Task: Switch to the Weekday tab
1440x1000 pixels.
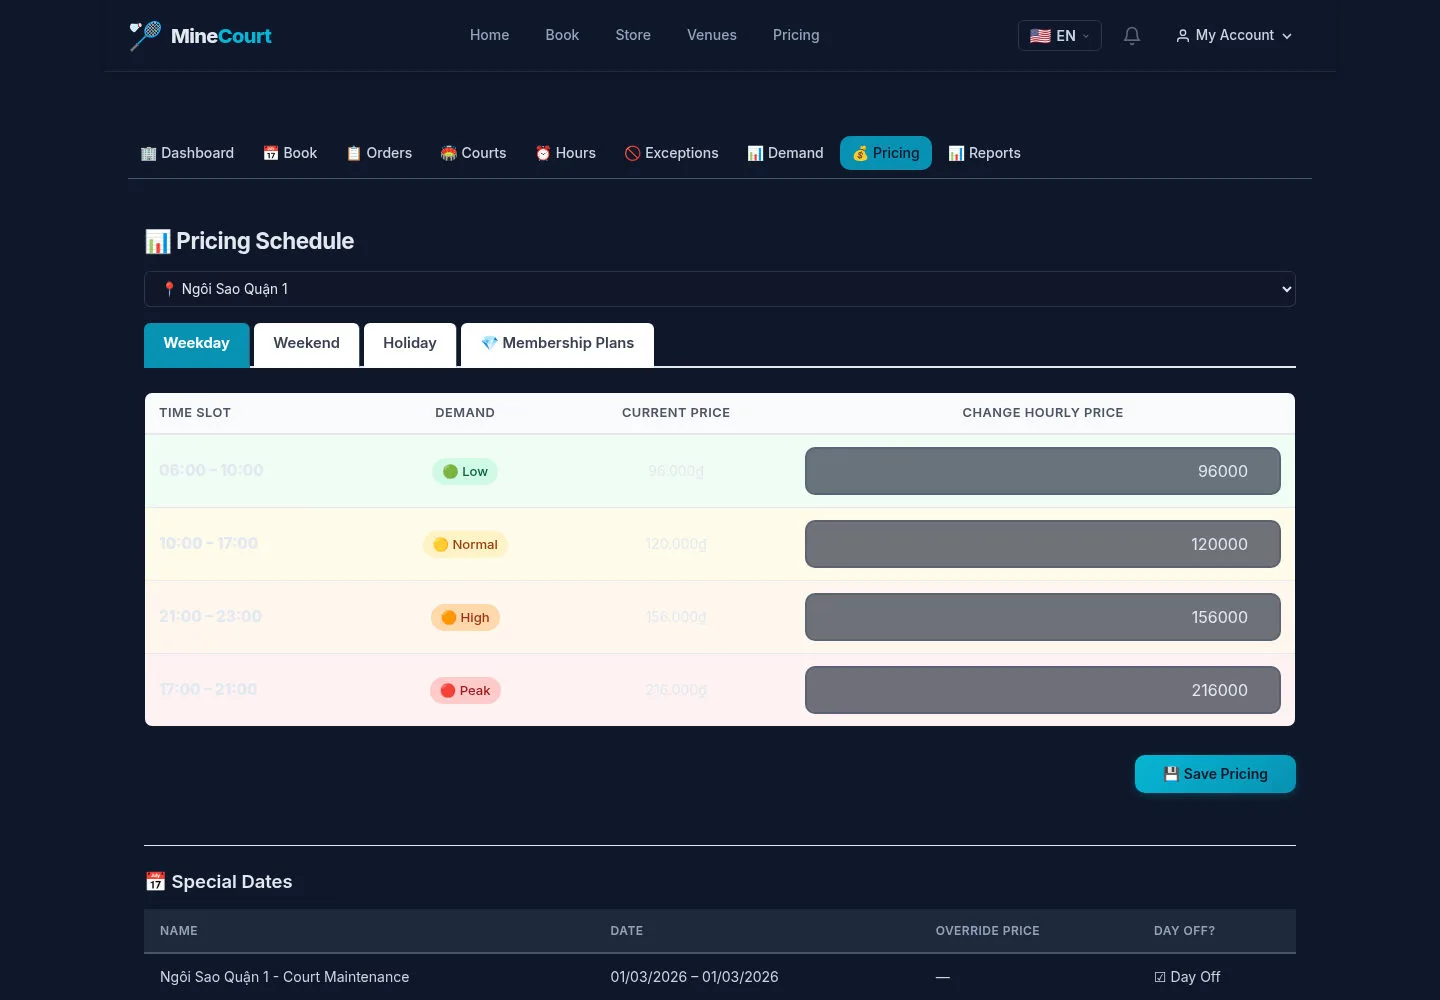Action: 197,344
